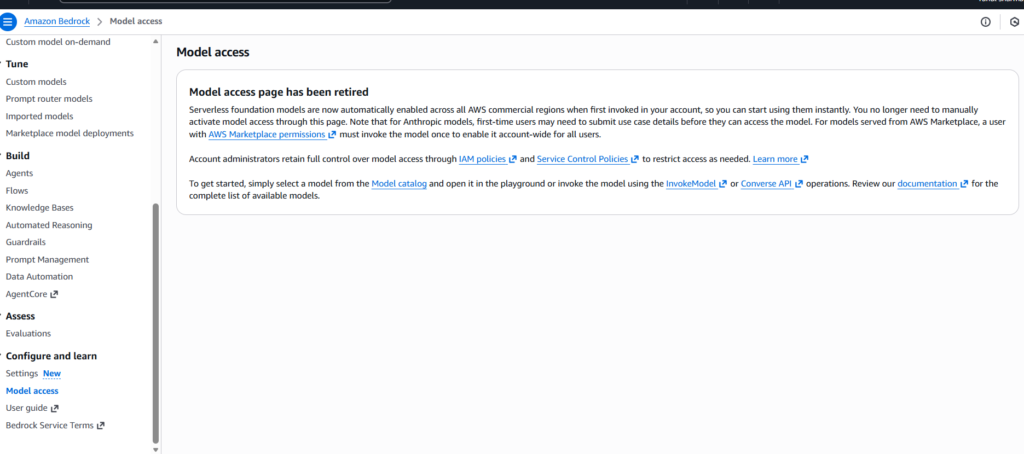
Task: Click external icon after IAM policies
Action: point(513,159)
